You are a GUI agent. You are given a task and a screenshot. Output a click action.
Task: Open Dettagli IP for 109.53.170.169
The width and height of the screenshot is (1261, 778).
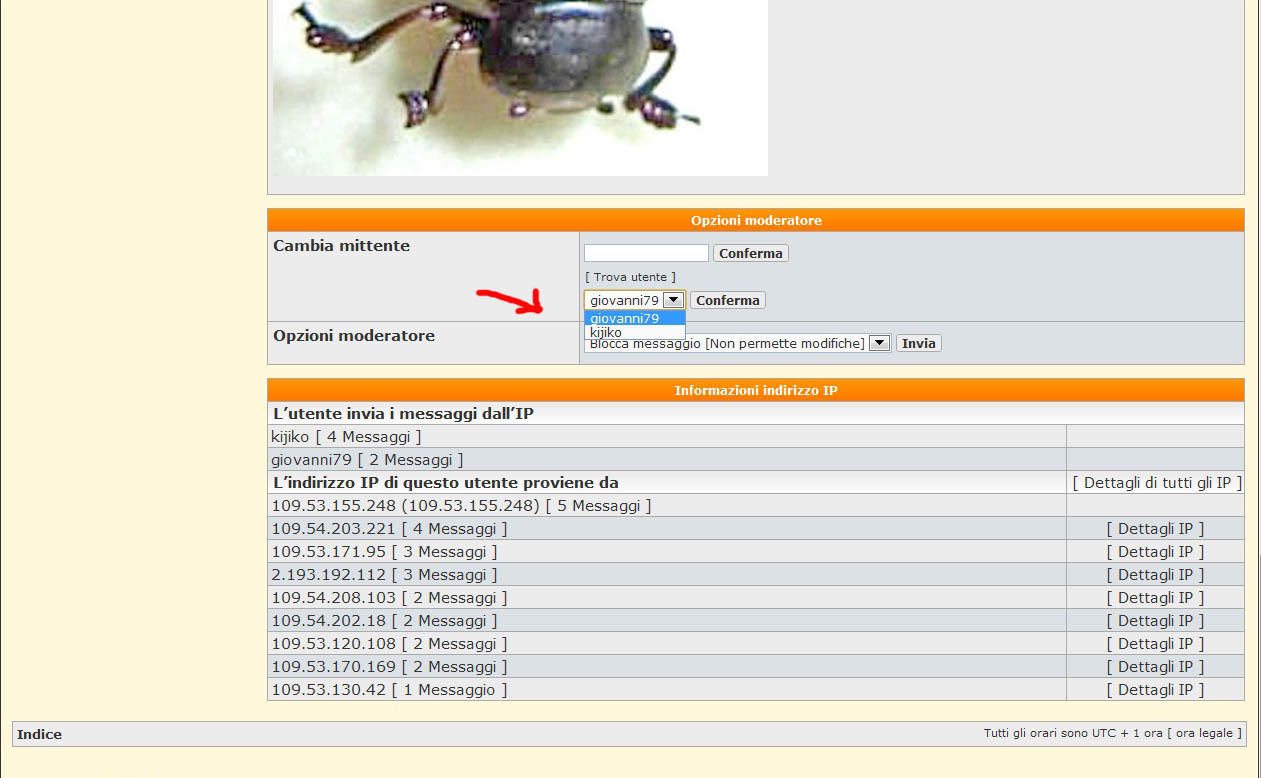[1155, 667]
